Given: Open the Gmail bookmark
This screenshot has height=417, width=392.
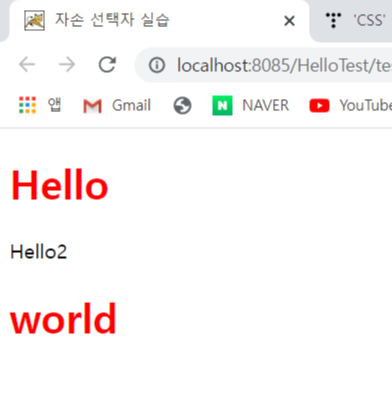Looking at the screenshot, I should [x=117, y=105].
